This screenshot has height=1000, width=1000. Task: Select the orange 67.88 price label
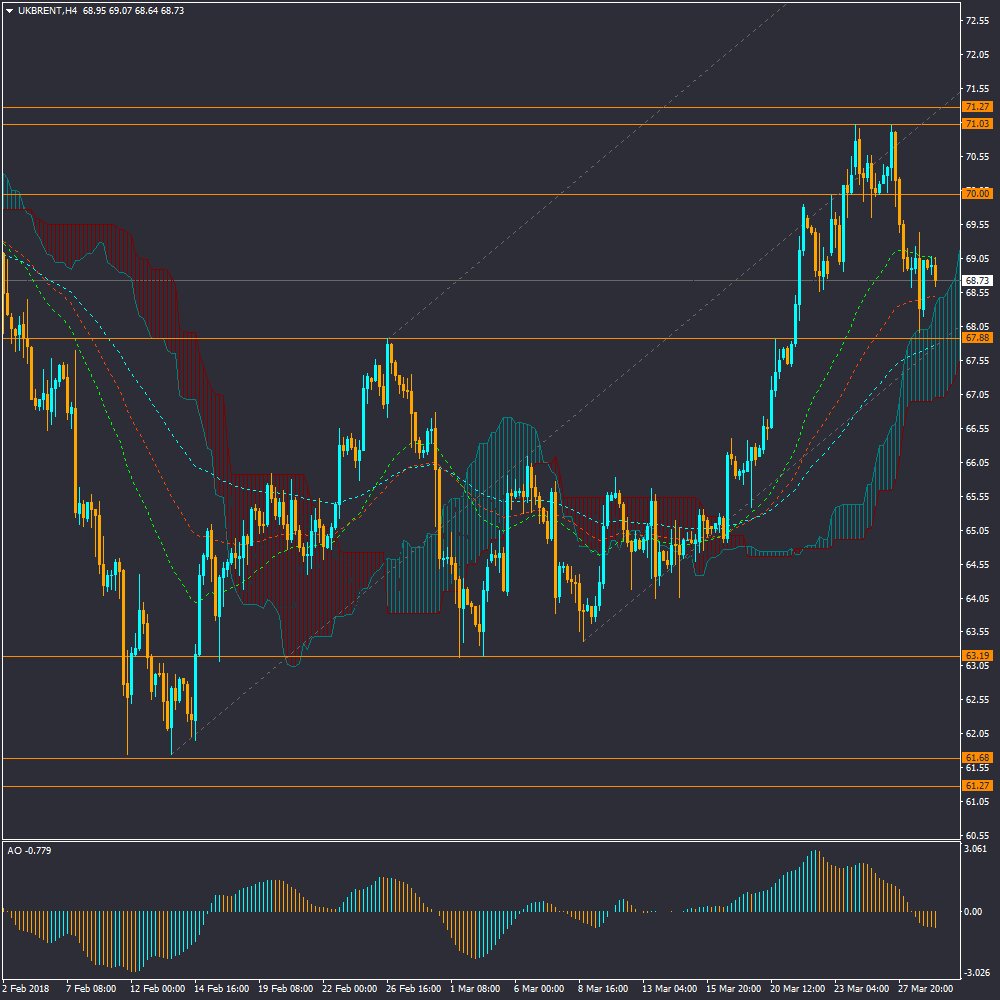click(x=977, y=338)
